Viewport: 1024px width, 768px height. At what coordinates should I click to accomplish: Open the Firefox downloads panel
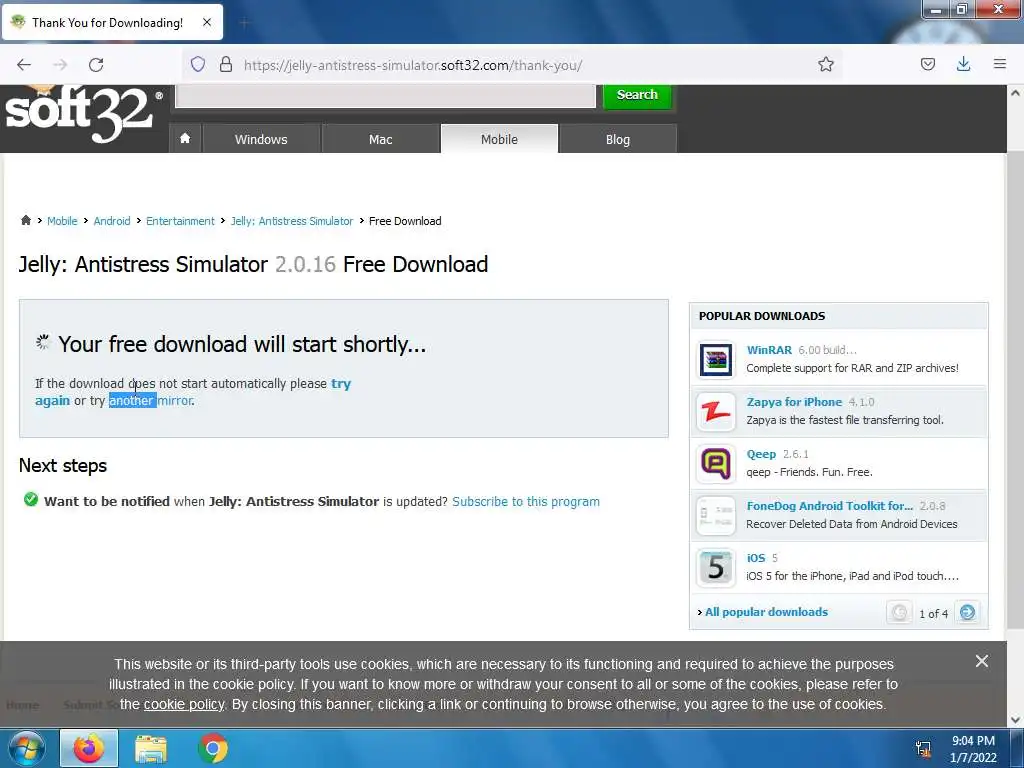point(963,64)
